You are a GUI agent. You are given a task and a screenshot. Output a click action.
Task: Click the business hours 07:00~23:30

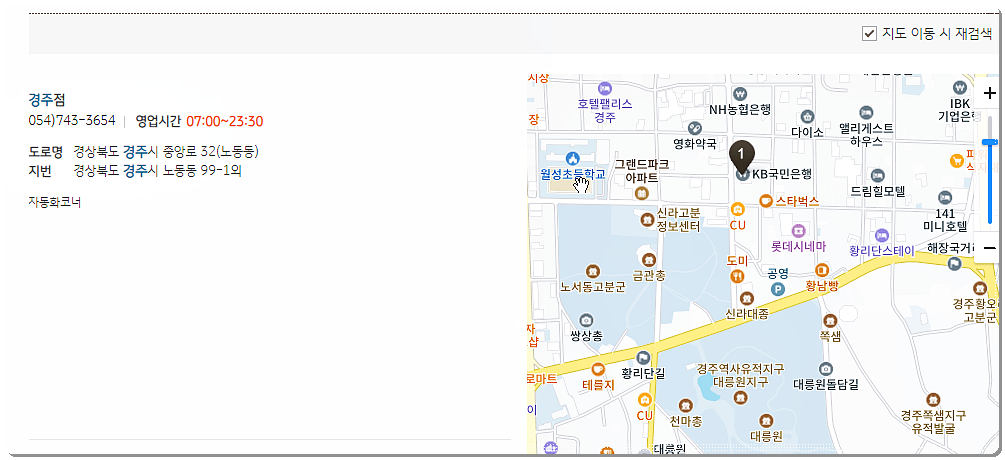coord(224,121)
